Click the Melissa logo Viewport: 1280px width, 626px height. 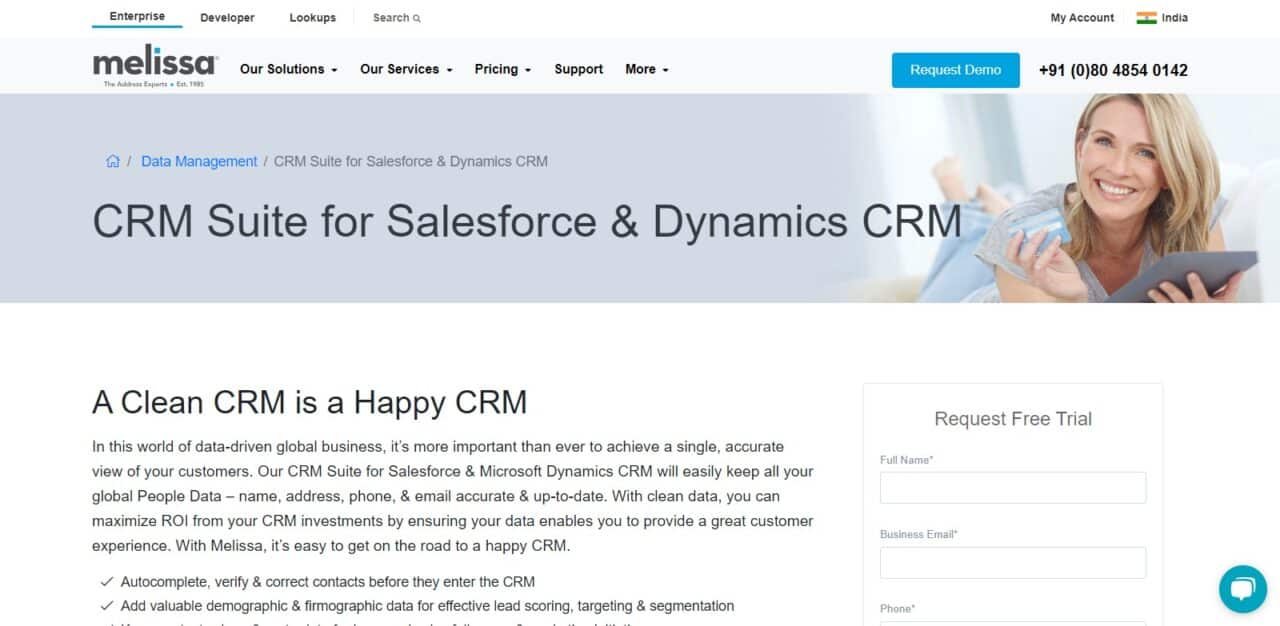pyautogui.click(x=155, y=68)
